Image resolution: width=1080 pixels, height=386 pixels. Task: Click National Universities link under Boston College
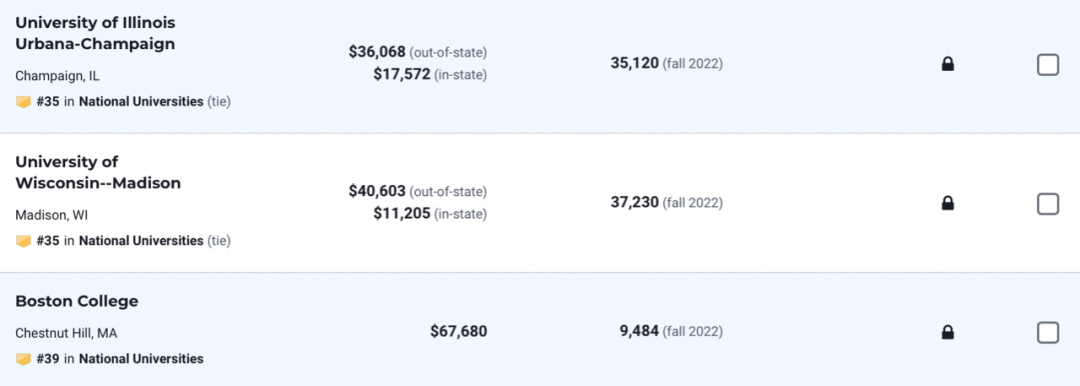[x=141, y=359]
